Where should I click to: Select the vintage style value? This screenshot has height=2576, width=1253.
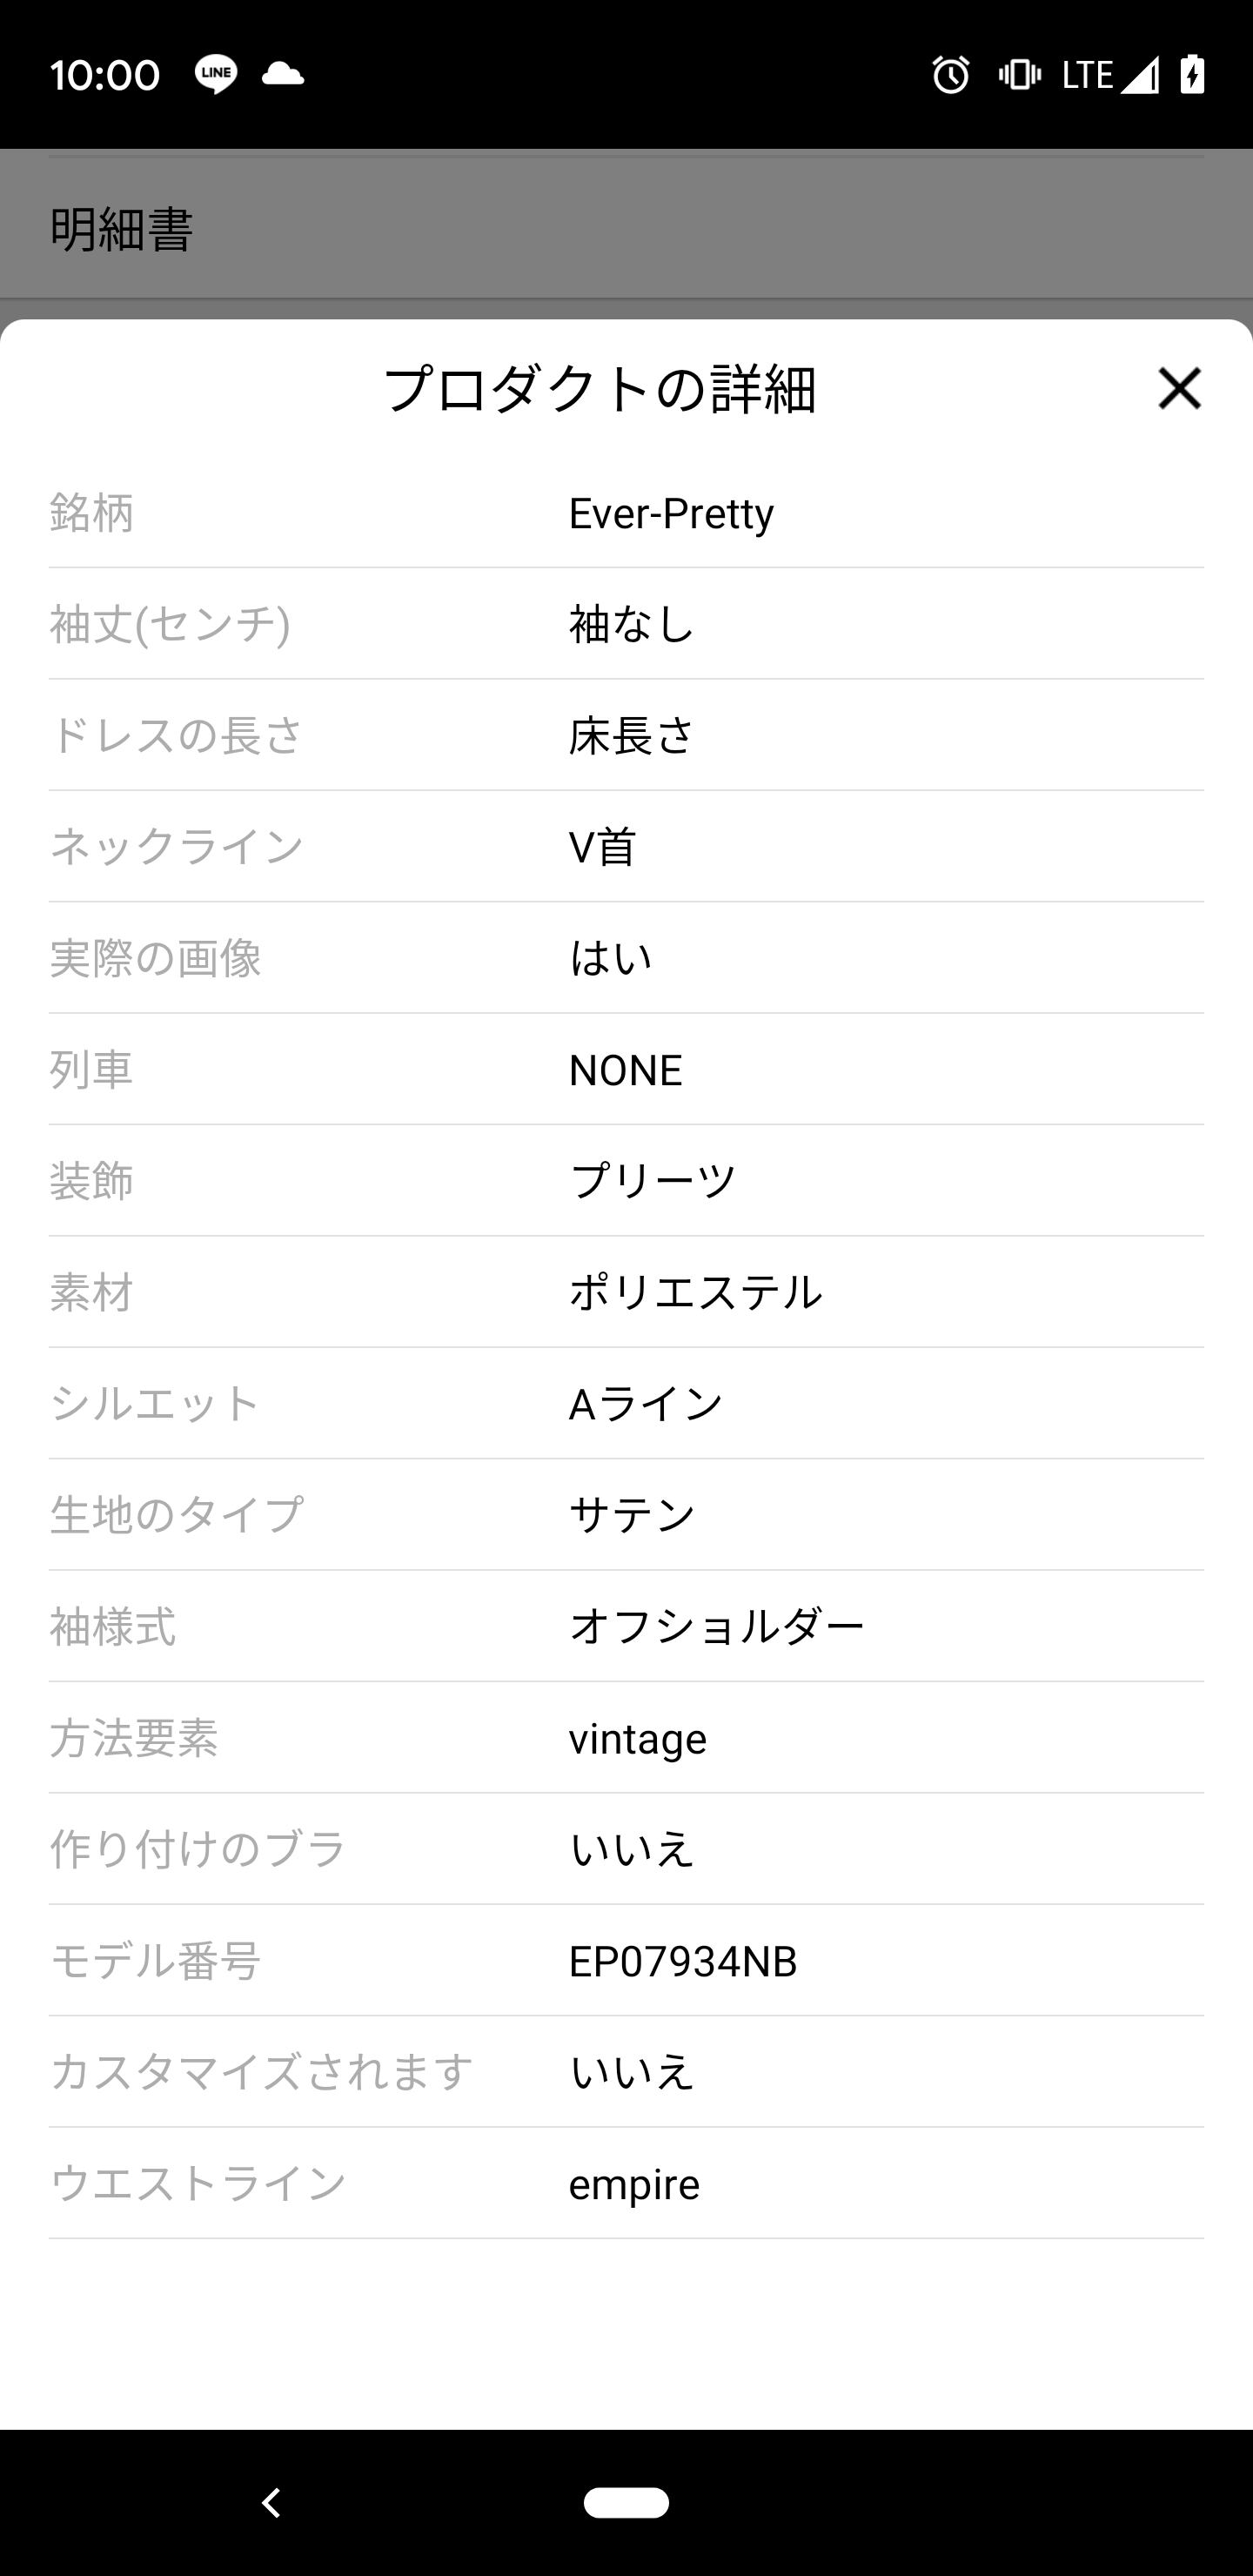pyautogui.click(x=638, y=1739)
